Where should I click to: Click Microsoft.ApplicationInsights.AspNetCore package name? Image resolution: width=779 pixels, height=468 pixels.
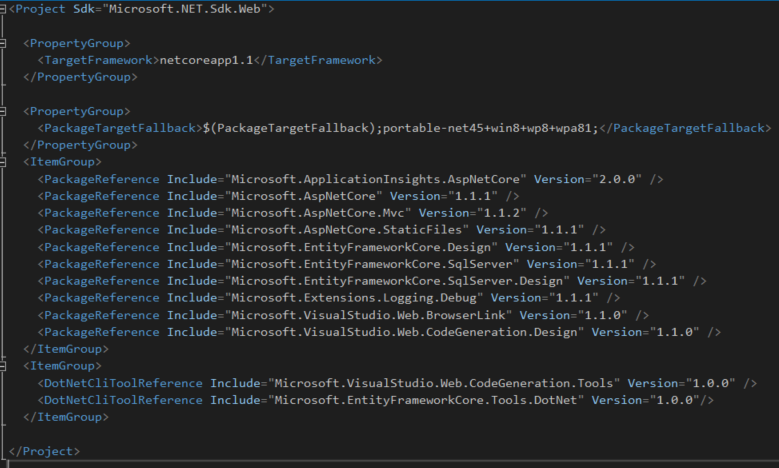pos(375,179)
